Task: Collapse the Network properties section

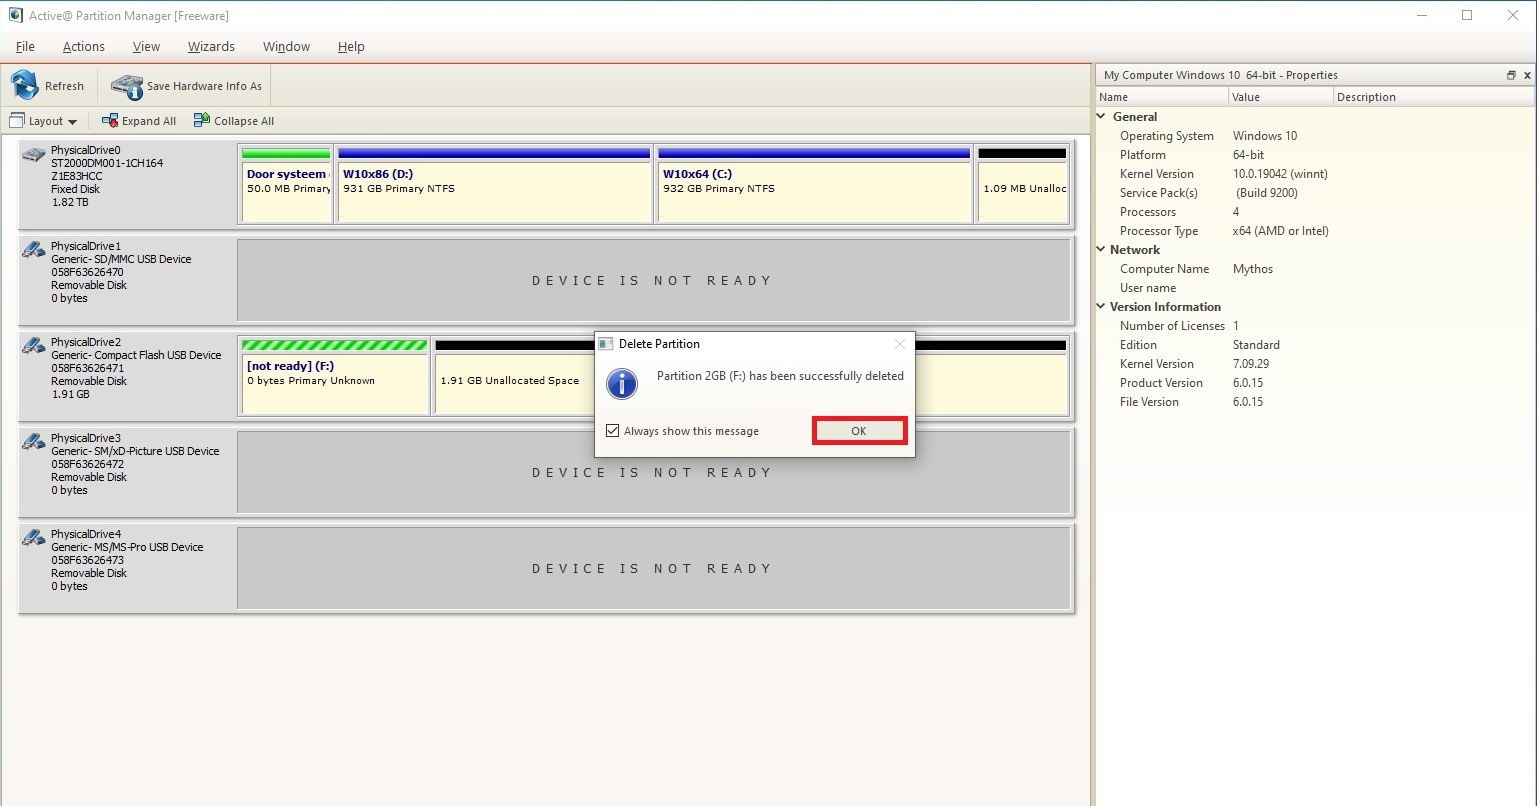Action: click(1102, 250)
